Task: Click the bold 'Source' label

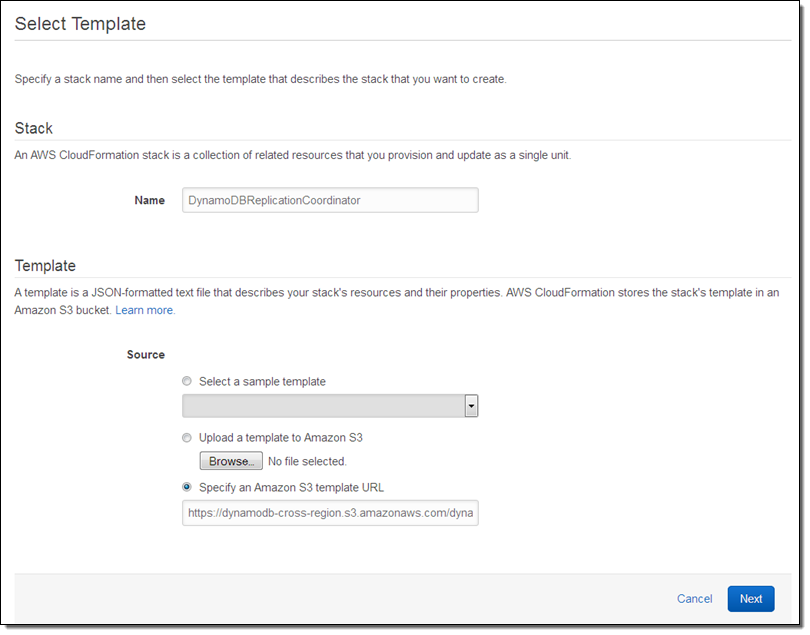Action: pyautogui.click(x=146, y=354)
